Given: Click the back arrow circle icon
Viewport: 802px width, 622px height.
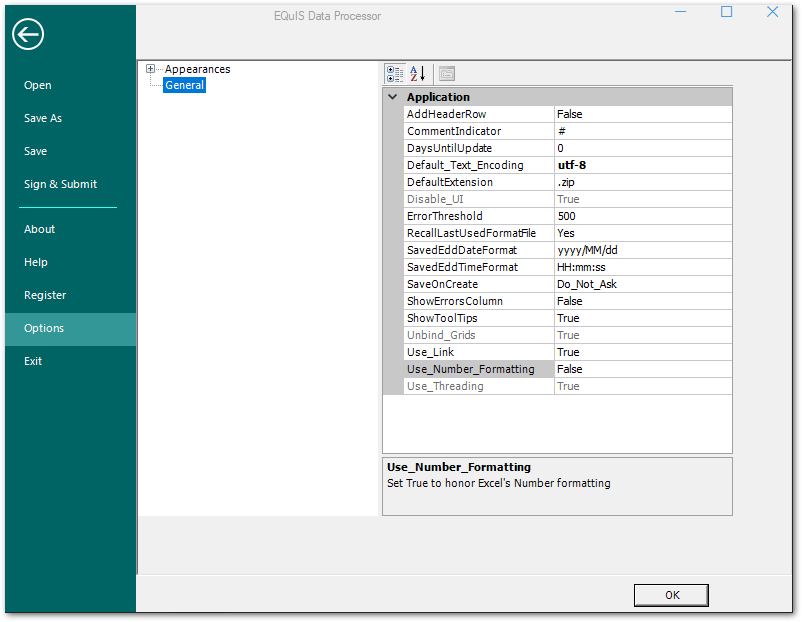Looking at the screenshot, I should tap(28, 34).
